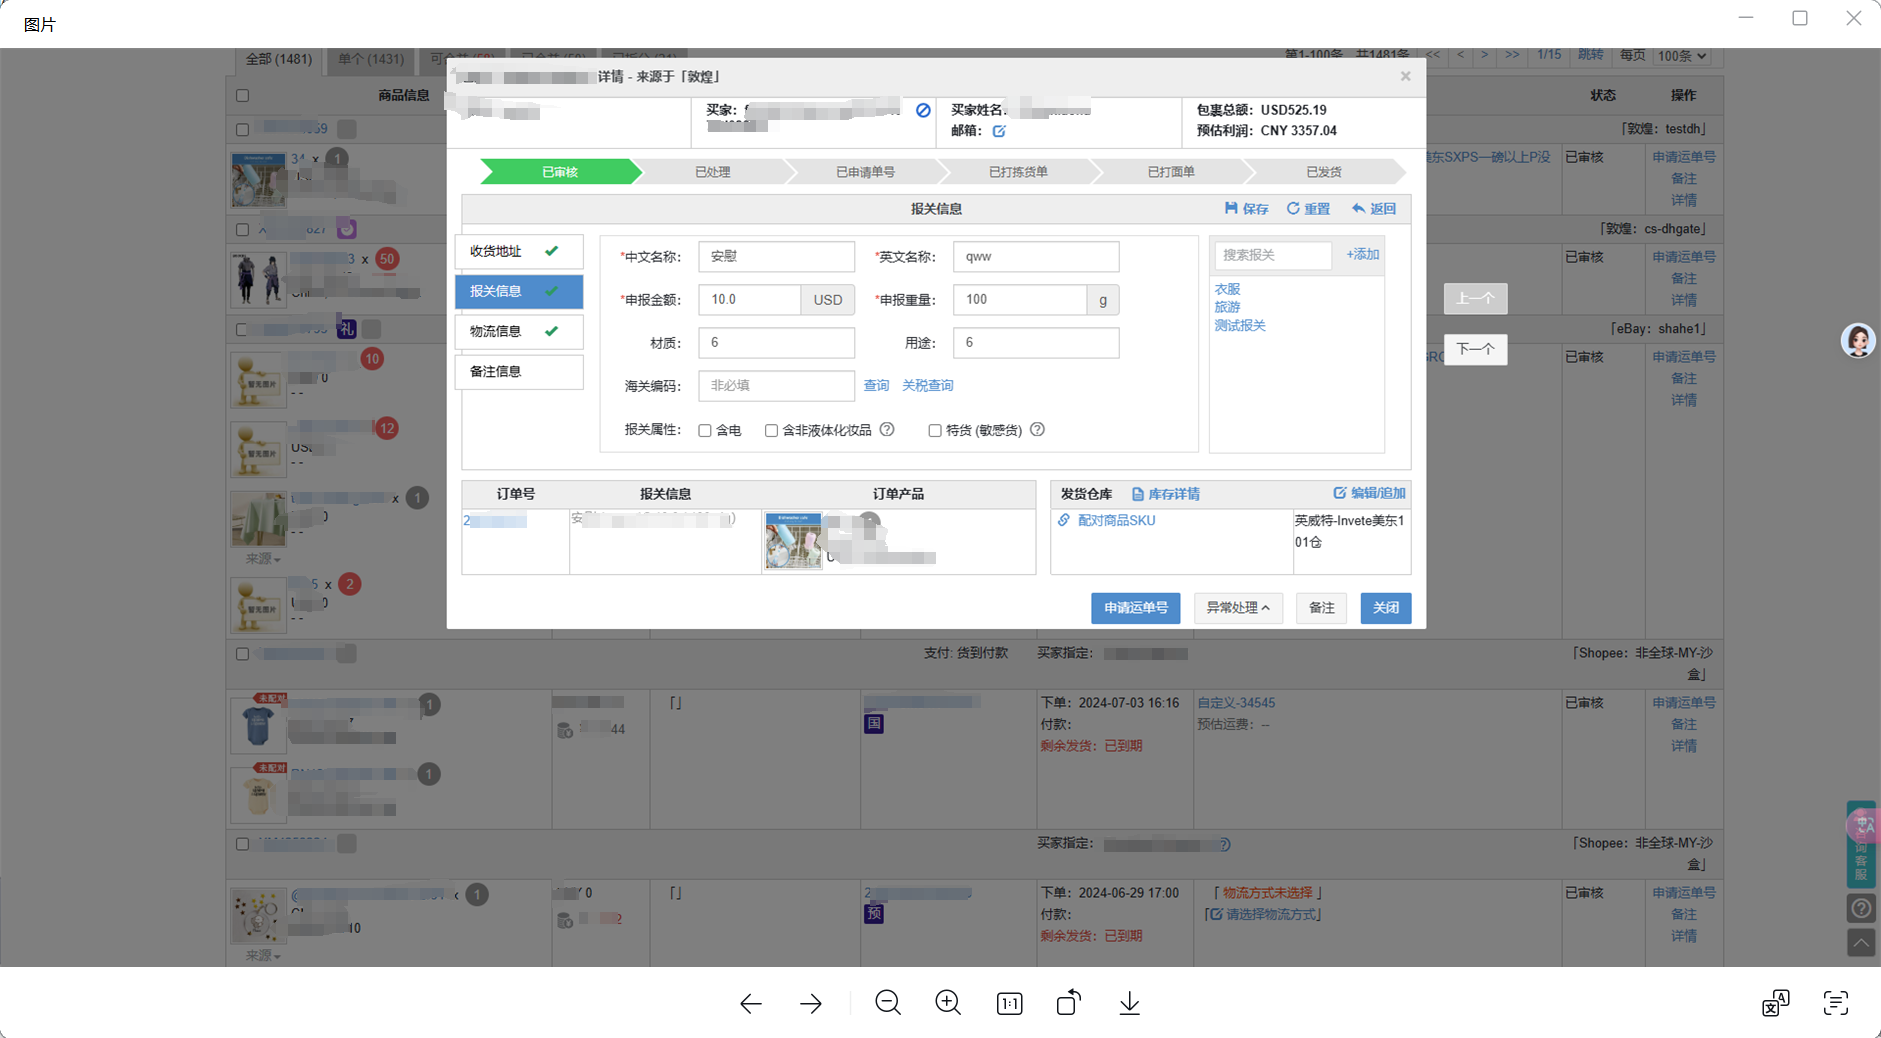Show help for 含非液体化妆品 attribute

[x=887, y=430]
